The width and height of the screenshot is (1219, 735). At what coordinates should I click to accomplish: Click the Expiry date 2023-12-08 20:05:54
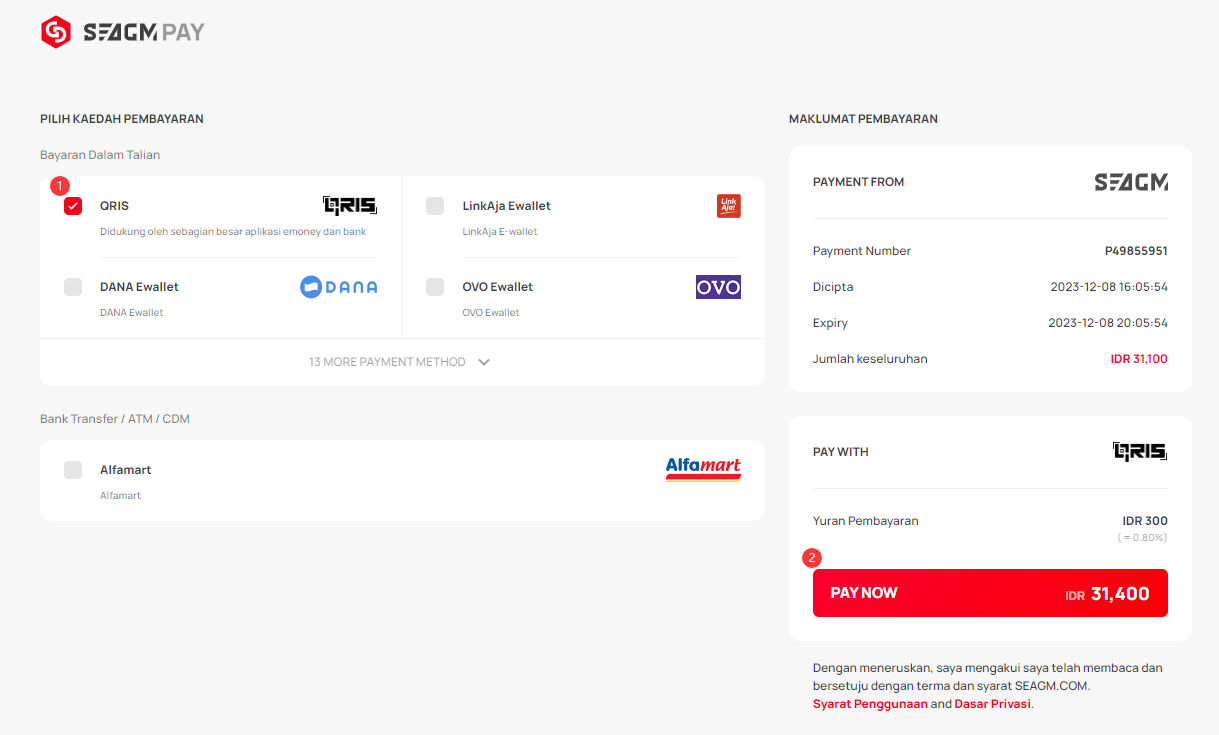pos(1109,323)
